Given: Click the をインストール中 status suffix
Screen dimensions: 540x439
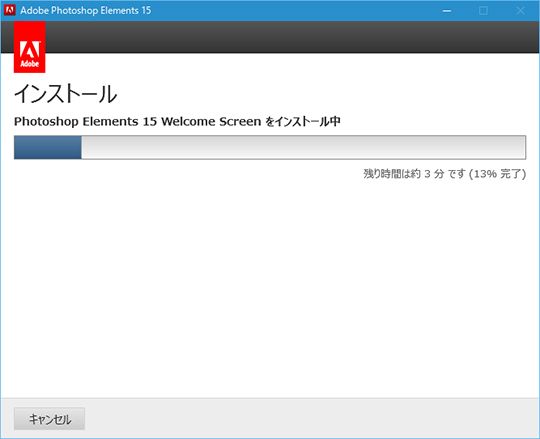Looking at the screenshot, I should click(303, 121).
